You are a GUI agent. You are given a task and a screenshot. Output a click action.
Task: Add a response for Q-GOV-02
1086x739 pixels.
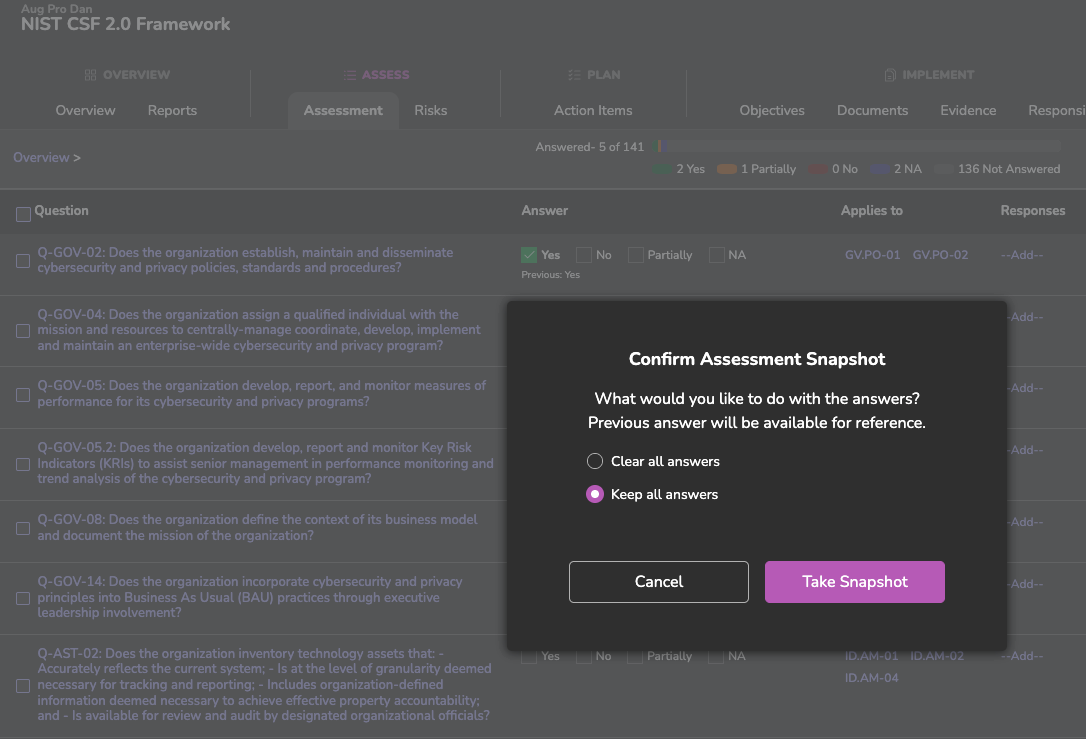1021,255
